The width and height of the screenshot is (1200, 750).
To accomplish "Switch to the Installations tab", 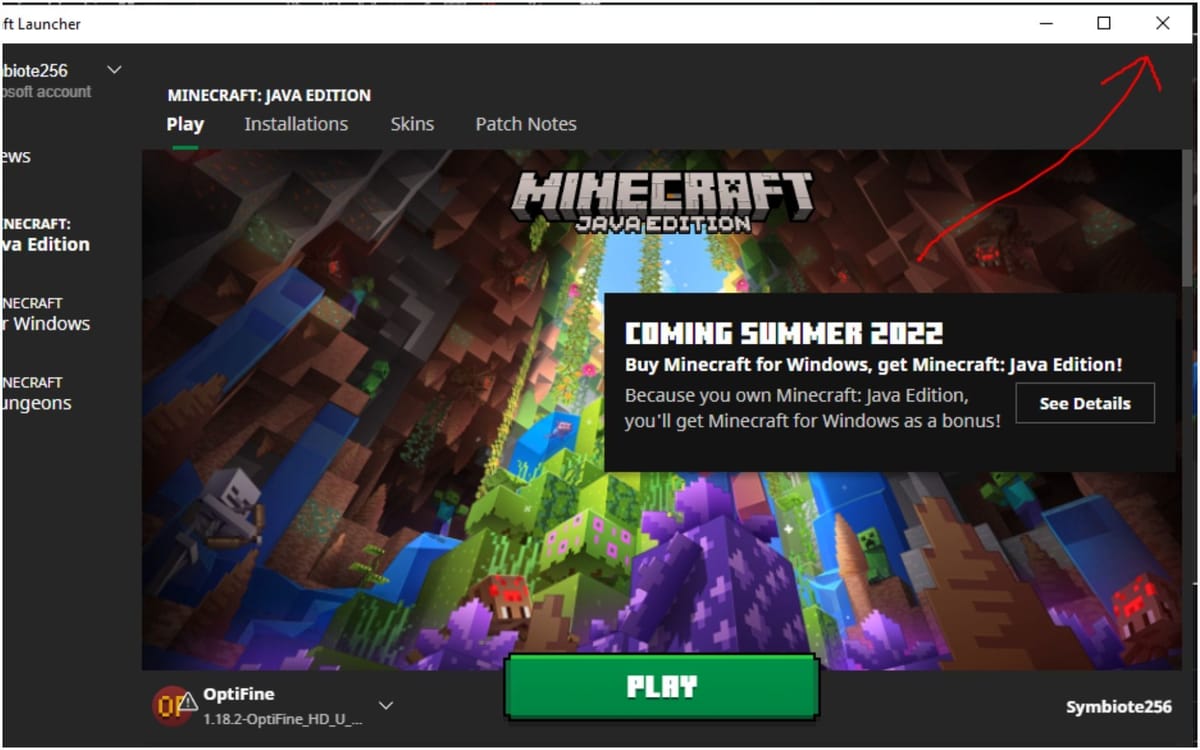I will 296,123.
